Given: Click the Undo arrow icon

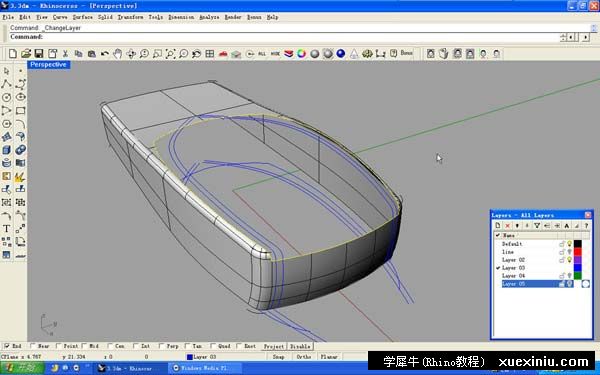Looking at the screenshot, I should pyautogui.click(x=104, y=54).
